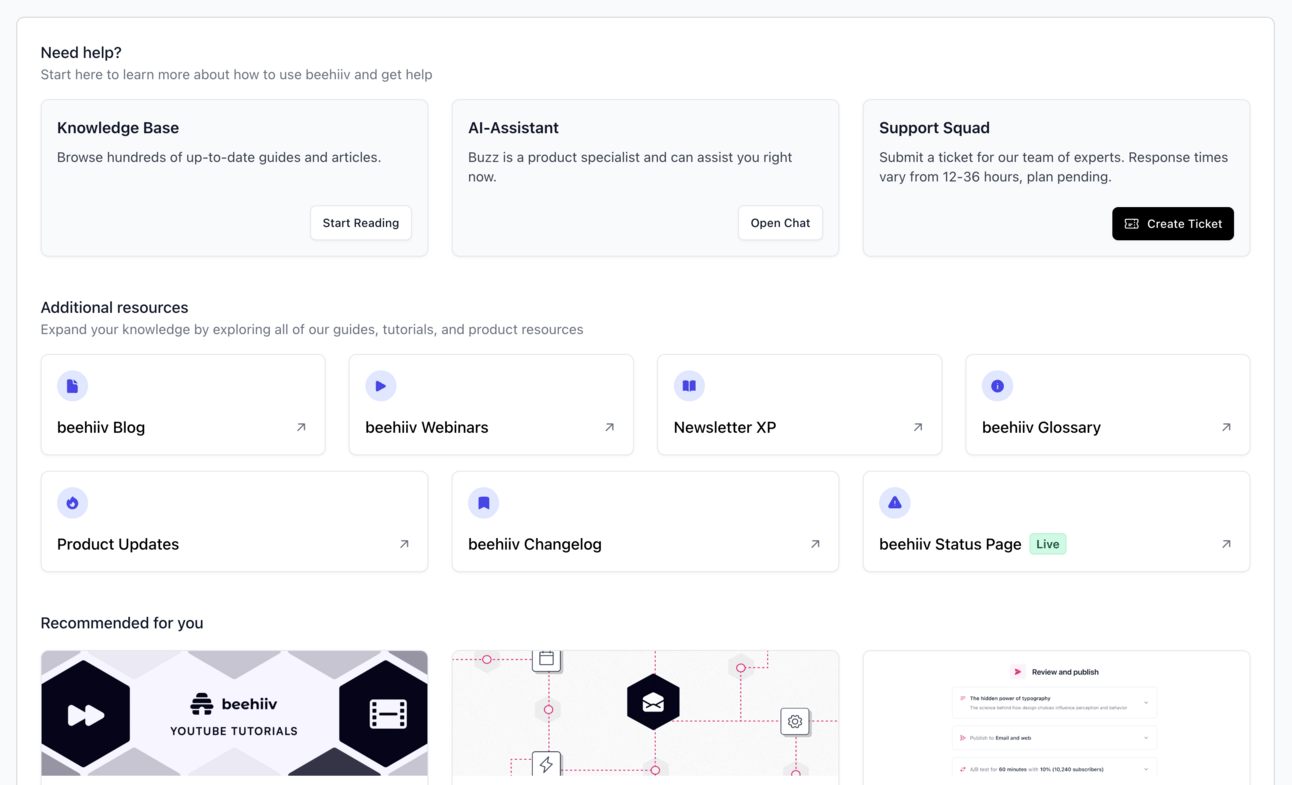Open beehiiv Status Page via its external arrow
This screenshot has width=1292, height=785.
point(1226,544)
